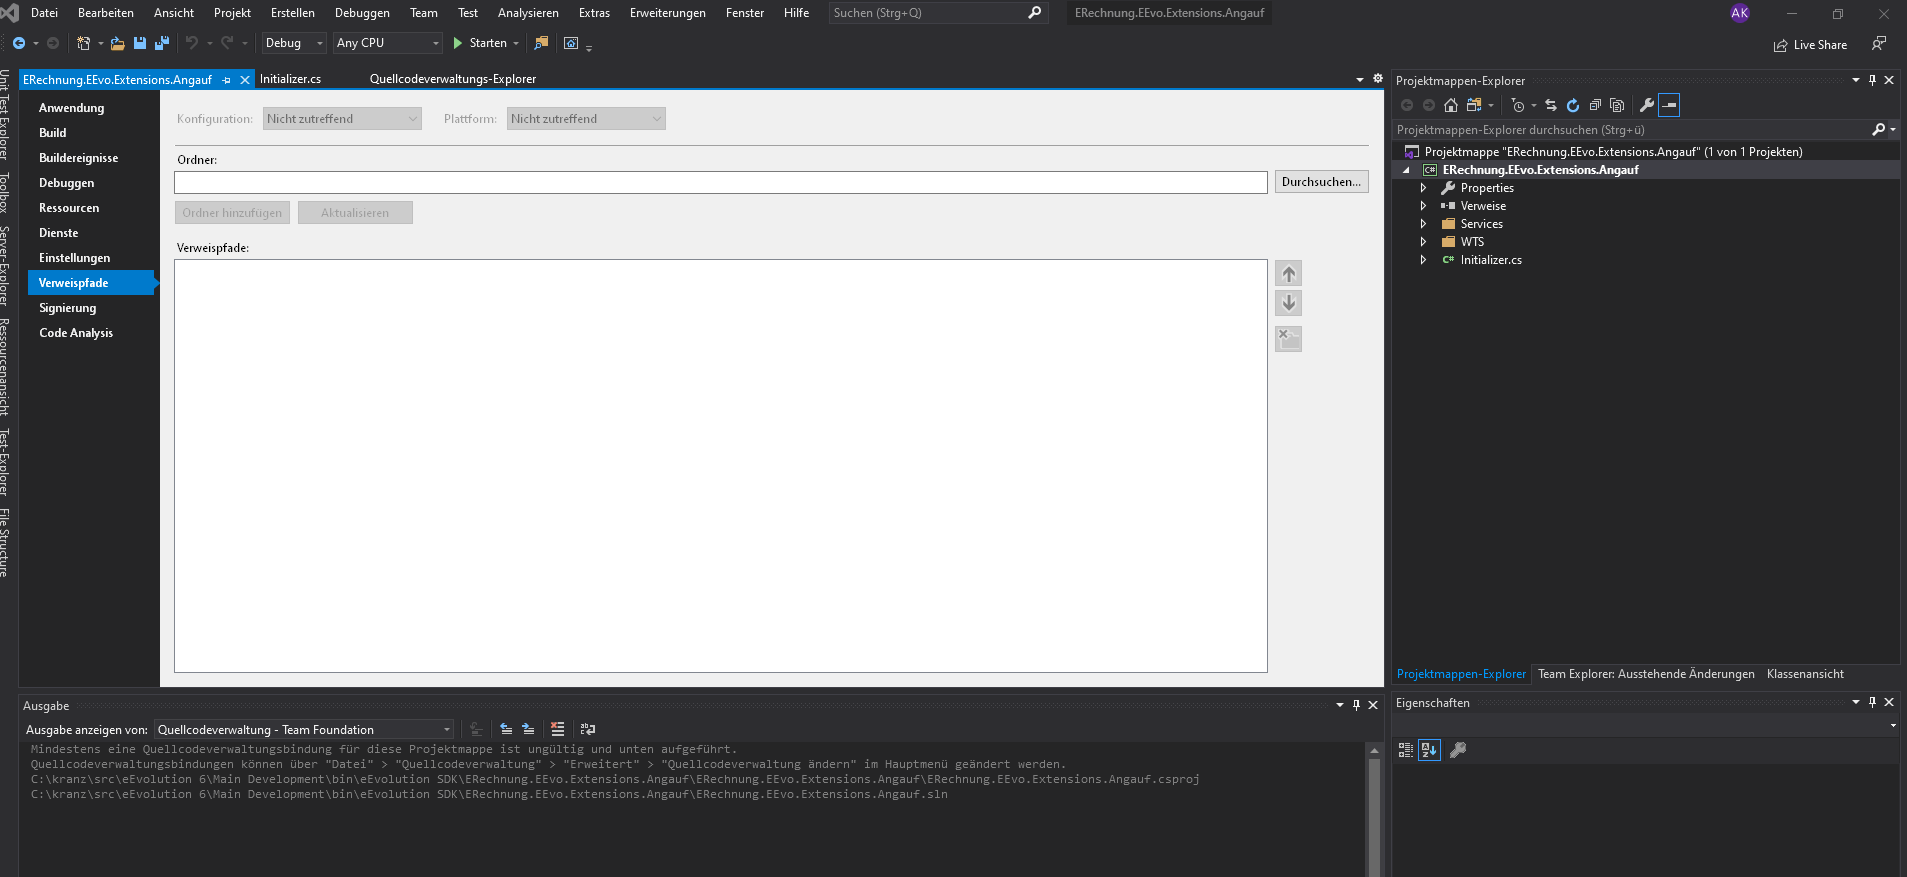The height and width of the screenshot is (877, 1907).
Task: Click the pending changes filter clock icon
Action: [x=1518, y=105]
